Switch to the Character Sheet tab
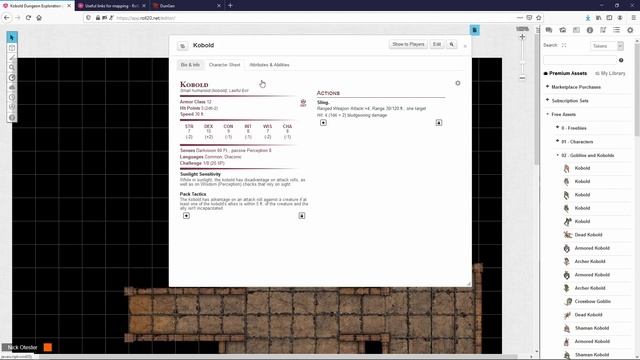640x360 pixels. click(x=224, y=65)
